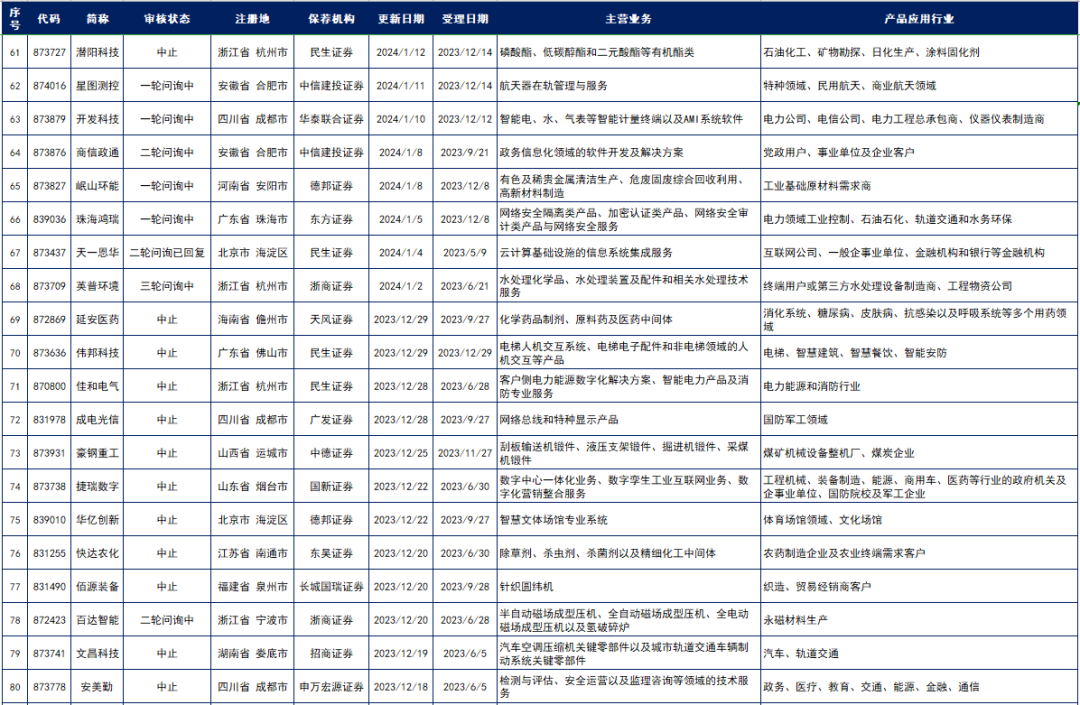Click business cell 针织圆纬机
The image size is (1080, 705).
(526, 587)
